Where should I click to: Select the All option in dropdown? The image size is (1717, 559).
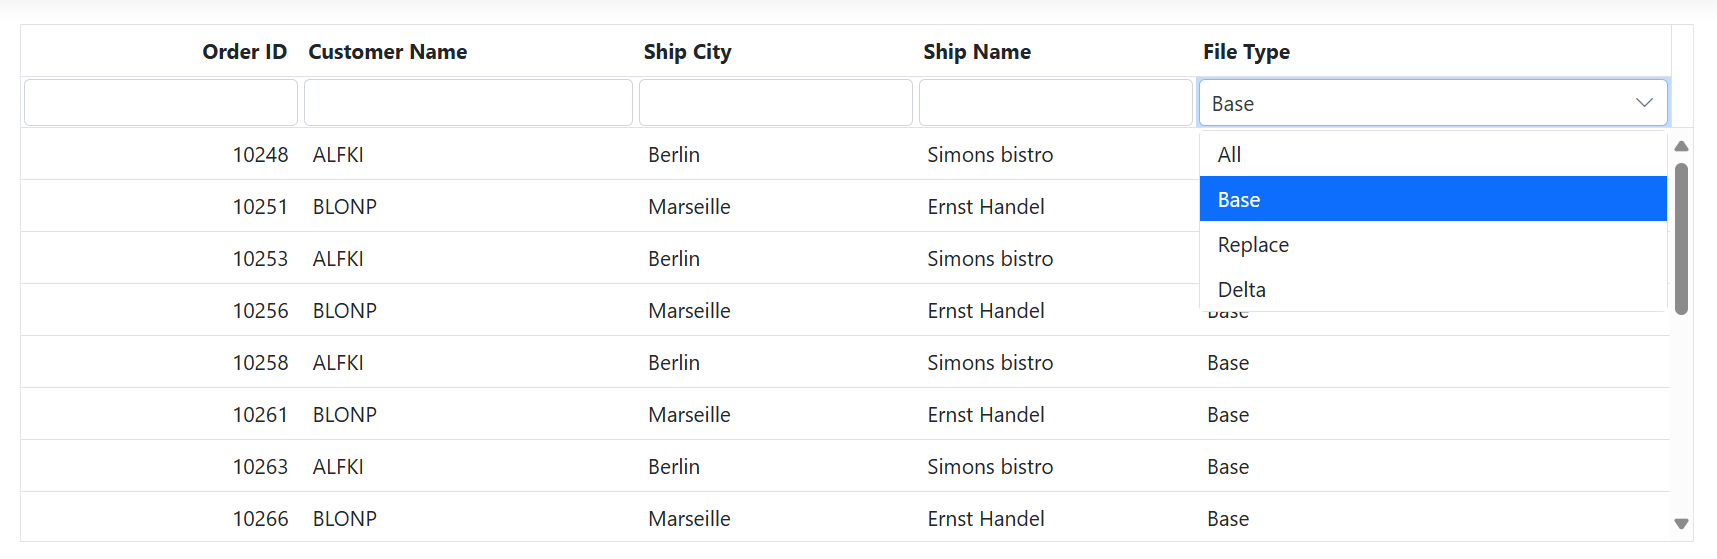coord(1433,154)
